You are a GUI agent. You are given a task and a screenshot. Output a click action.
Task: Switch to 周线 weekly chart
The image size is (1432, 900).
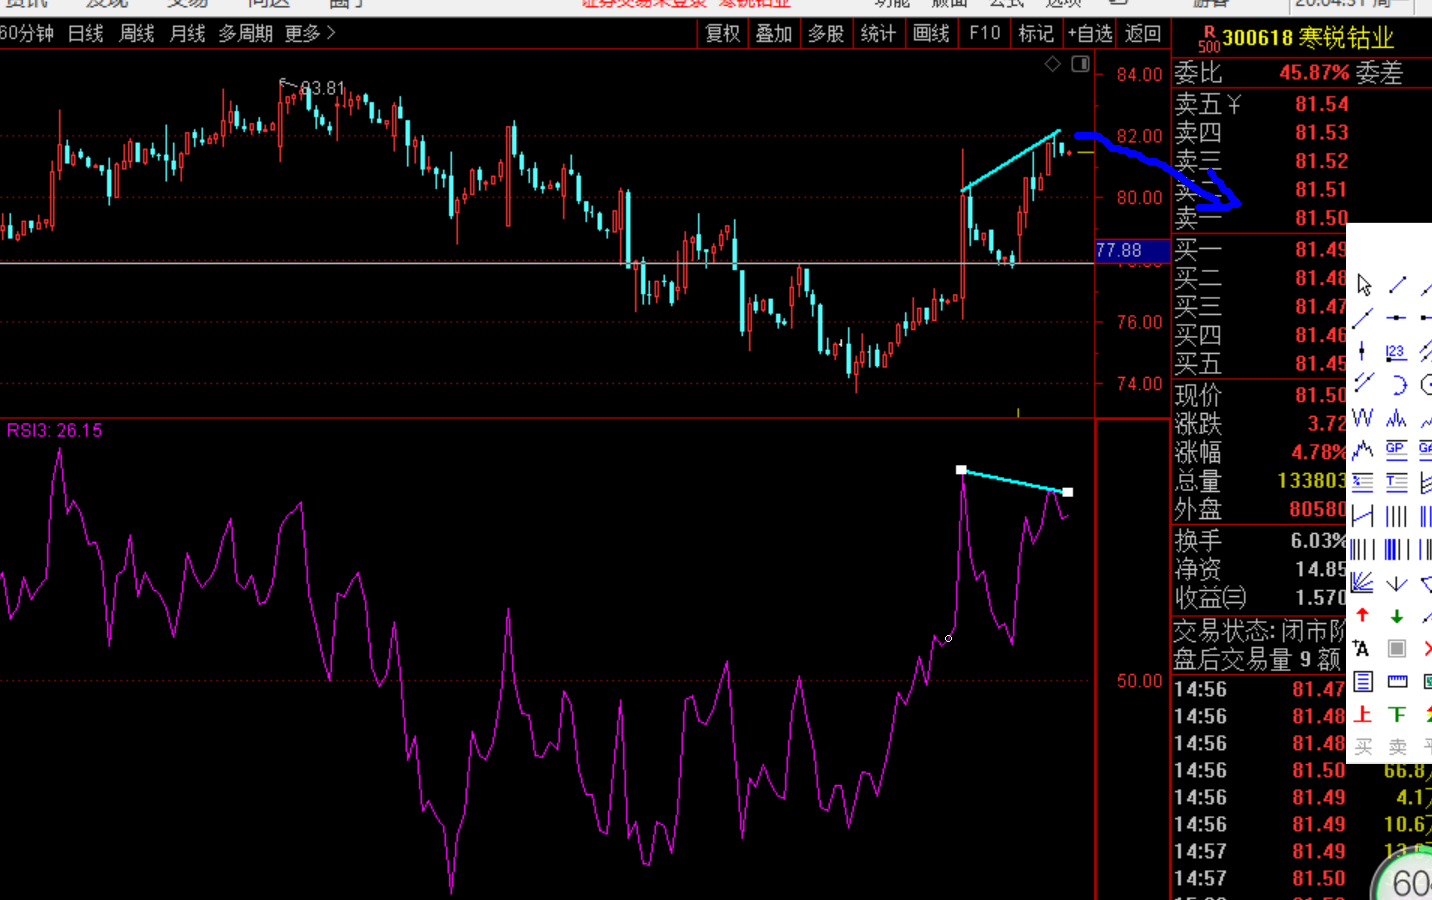coord(137,34)
